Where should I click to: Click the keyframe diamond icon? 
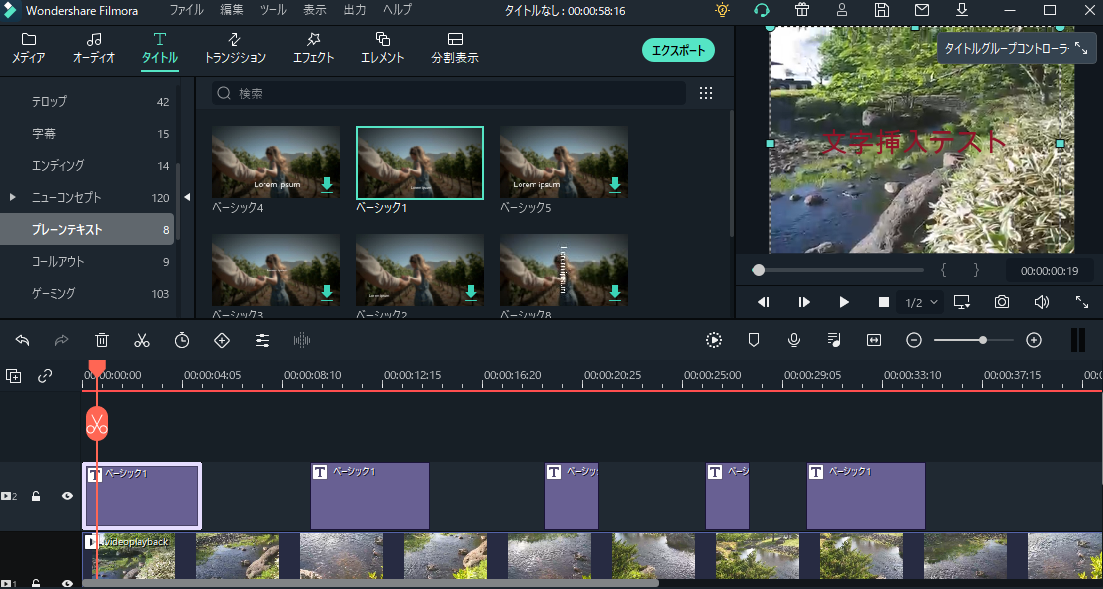click(x=222, y=341)
